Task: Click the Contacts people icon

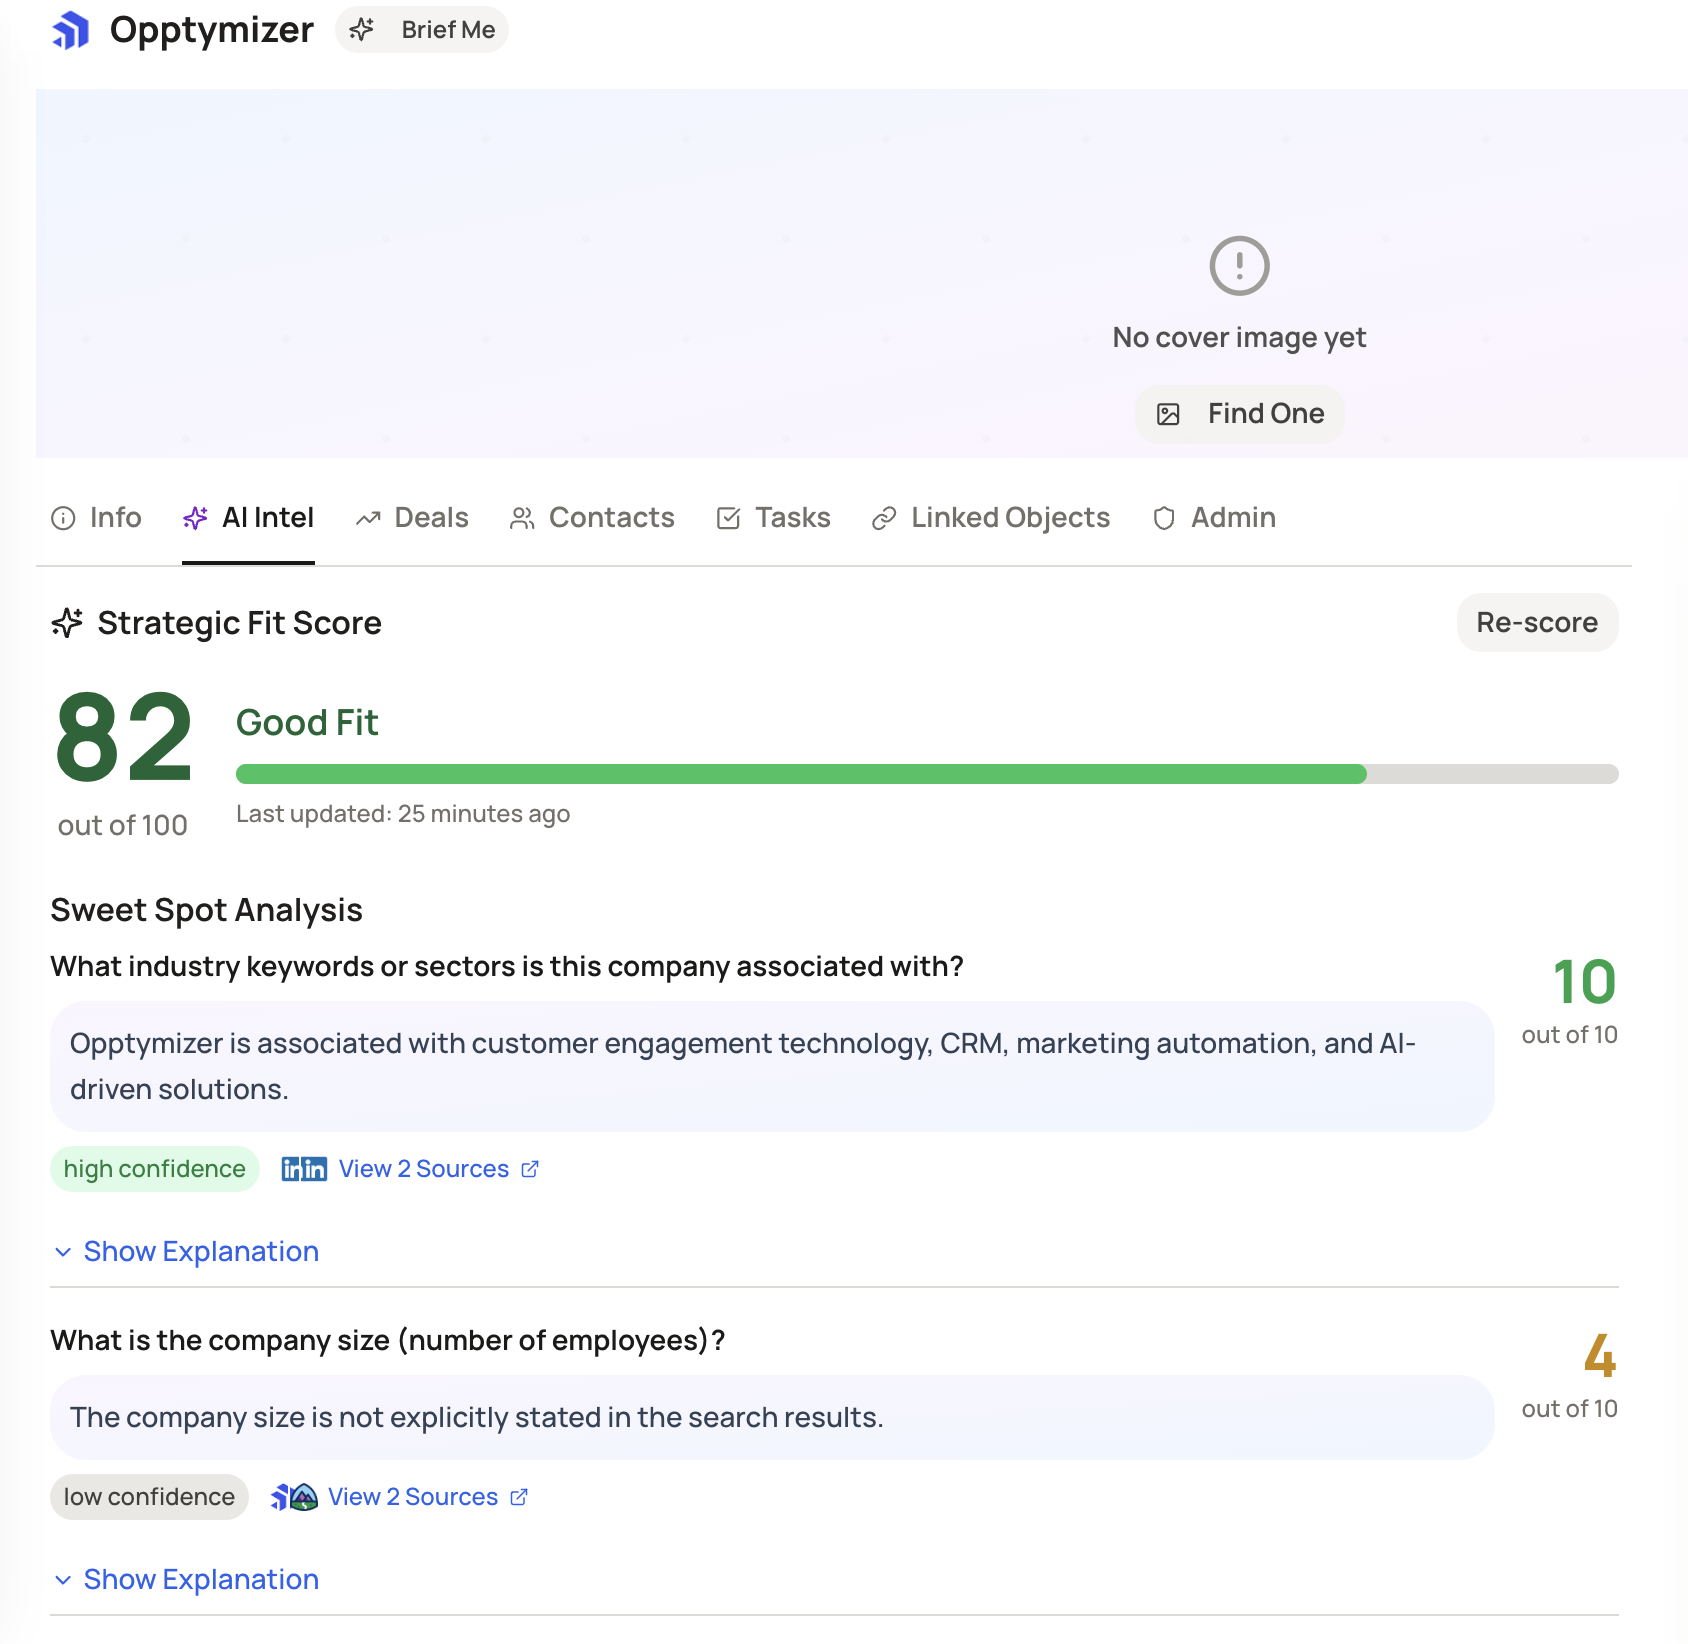Action: click(522, 518)
